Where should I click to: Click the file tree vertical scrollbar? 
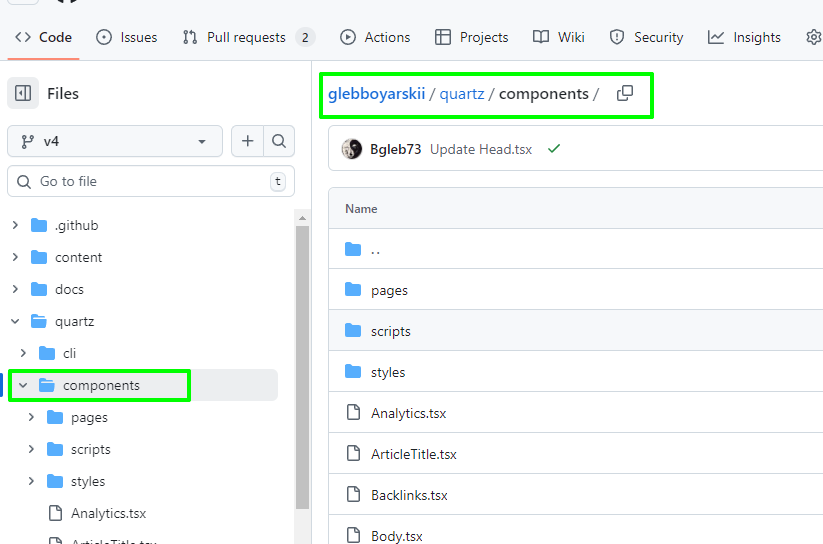click(x=302, y=360)
